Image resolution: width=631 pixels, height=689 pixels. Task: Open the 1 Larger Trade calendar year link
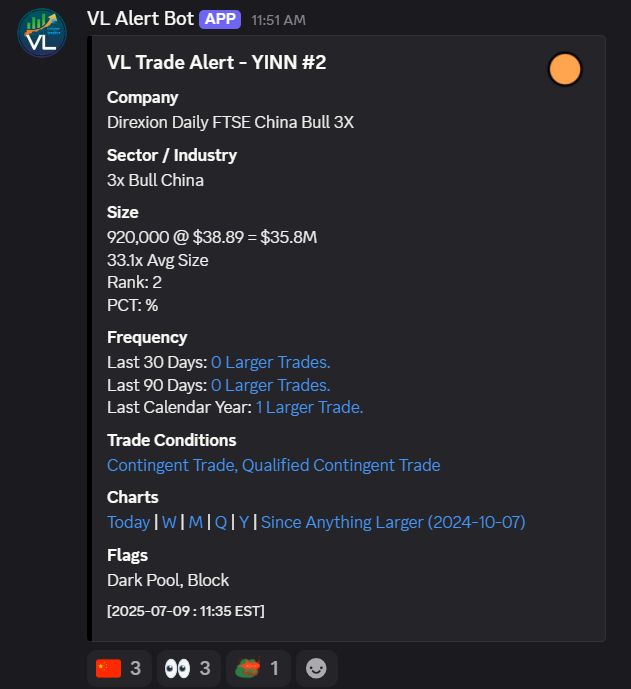[309, 407]
